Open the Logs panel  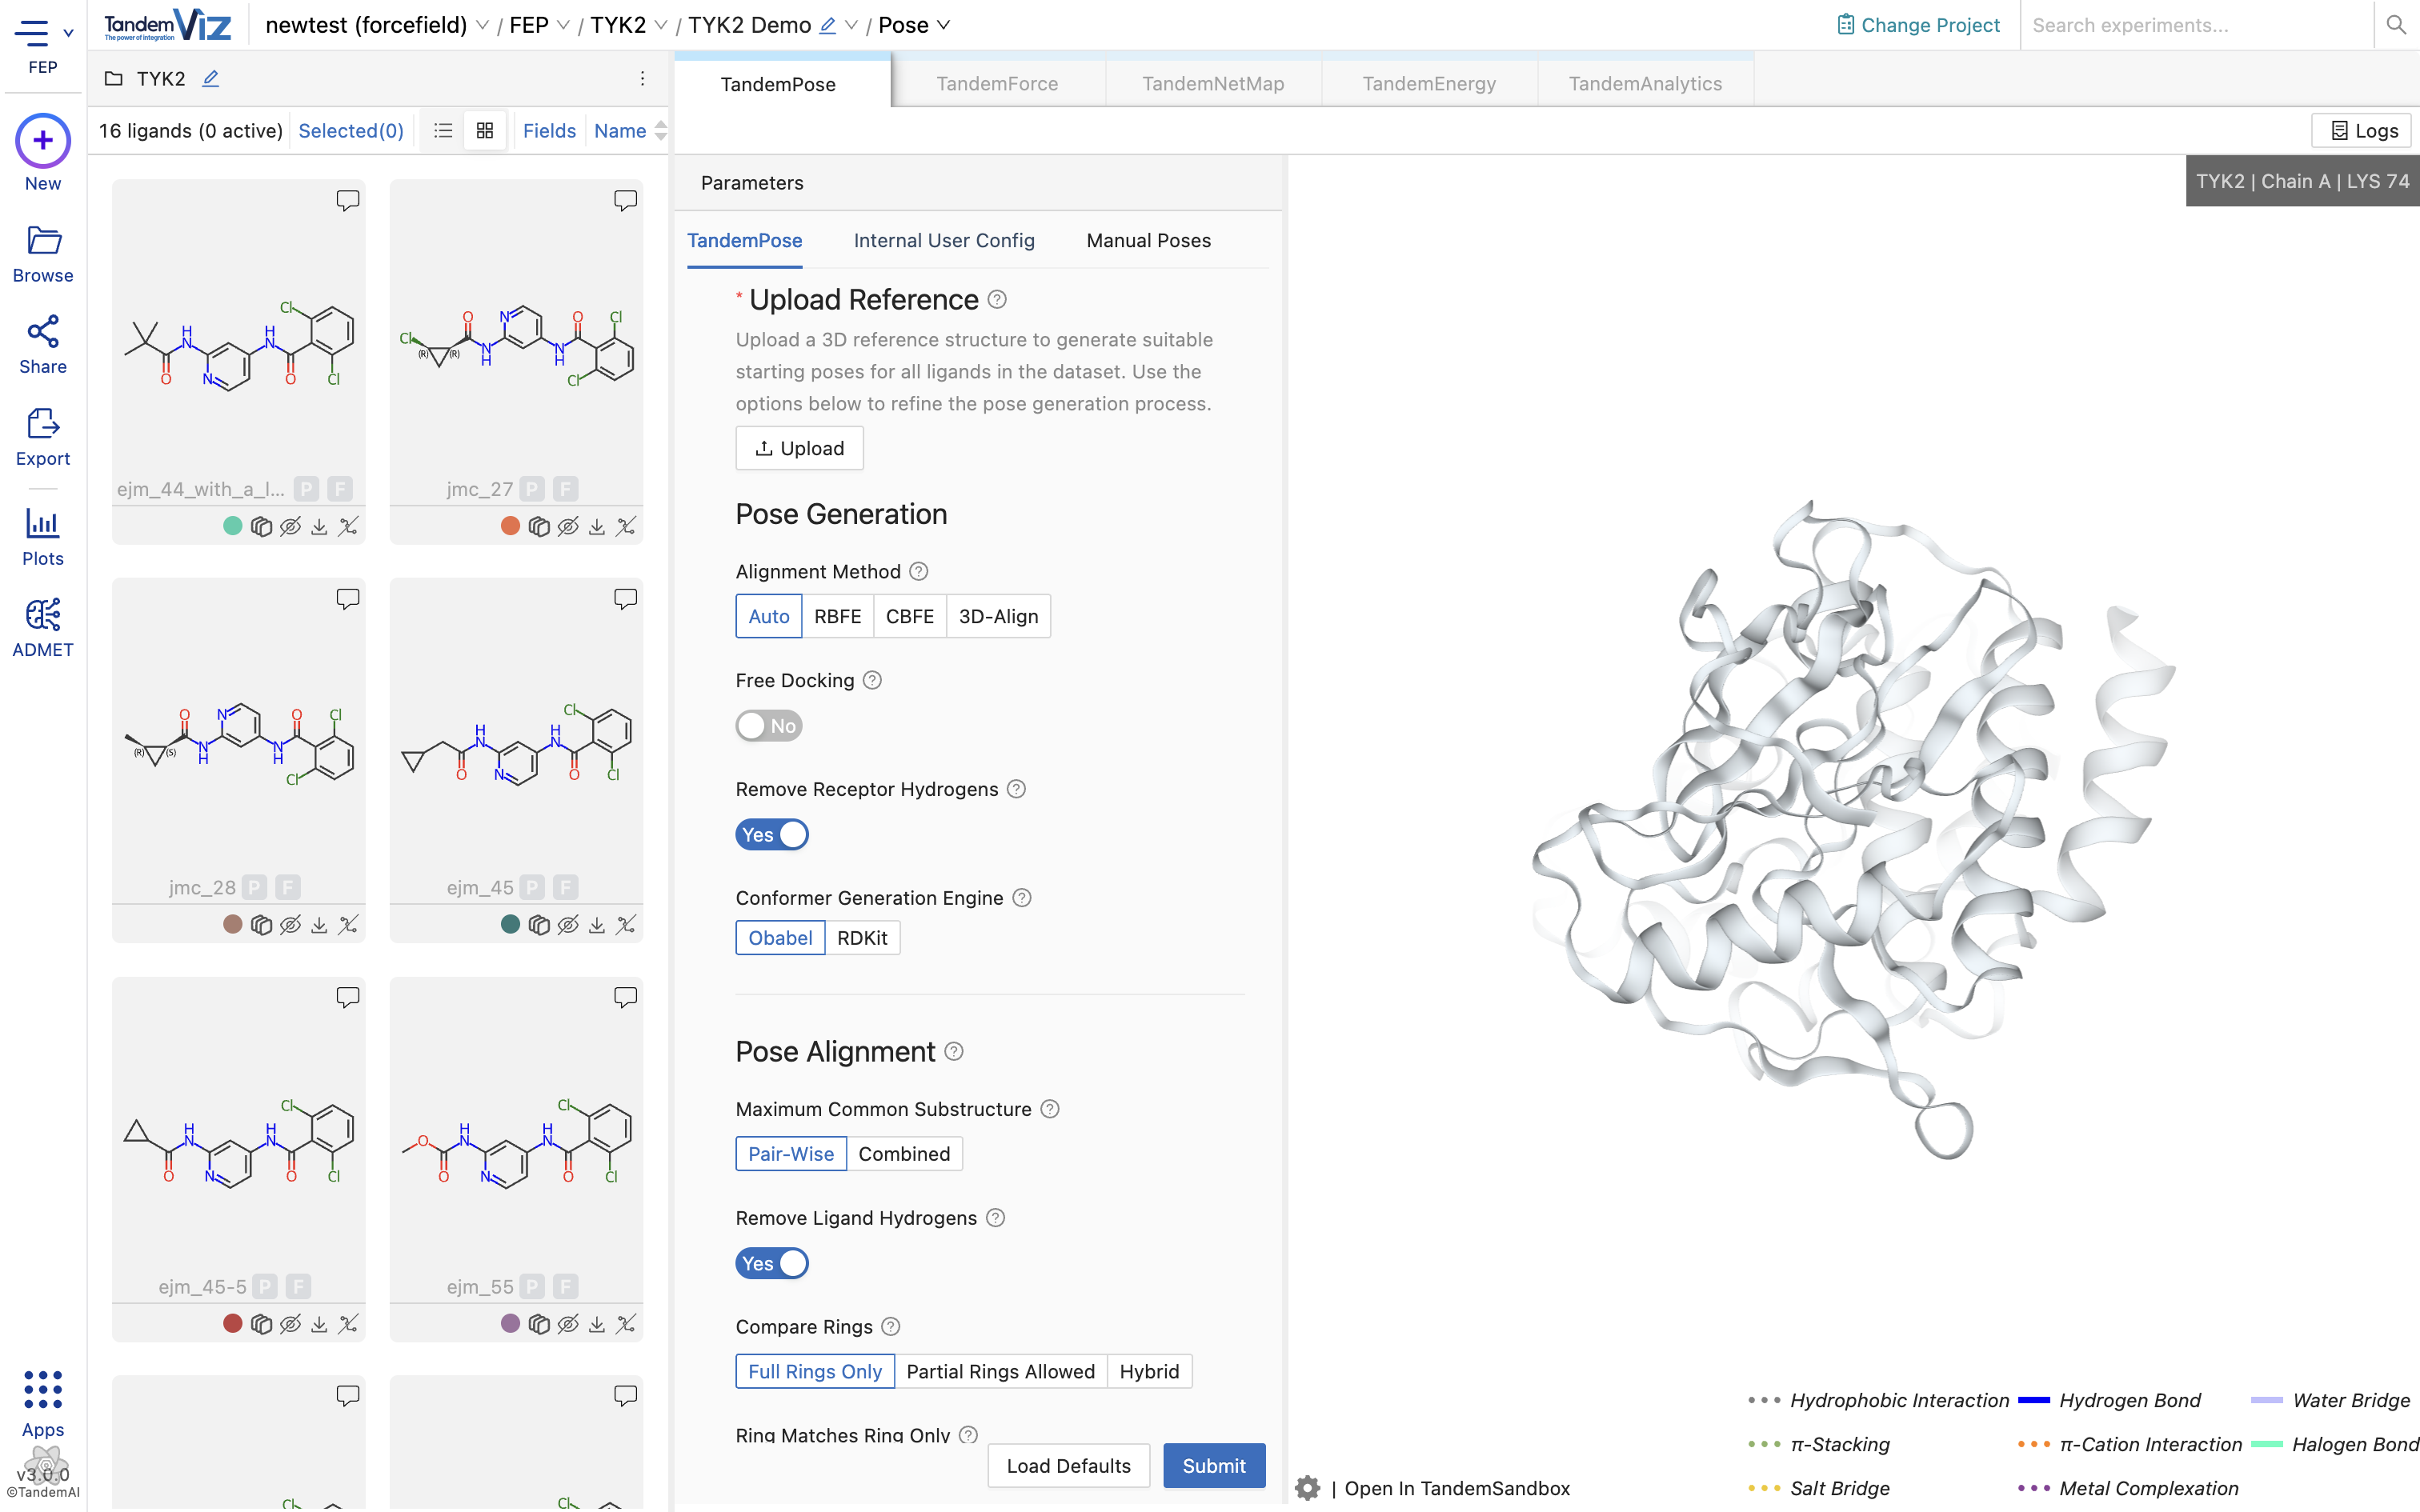2361,131
